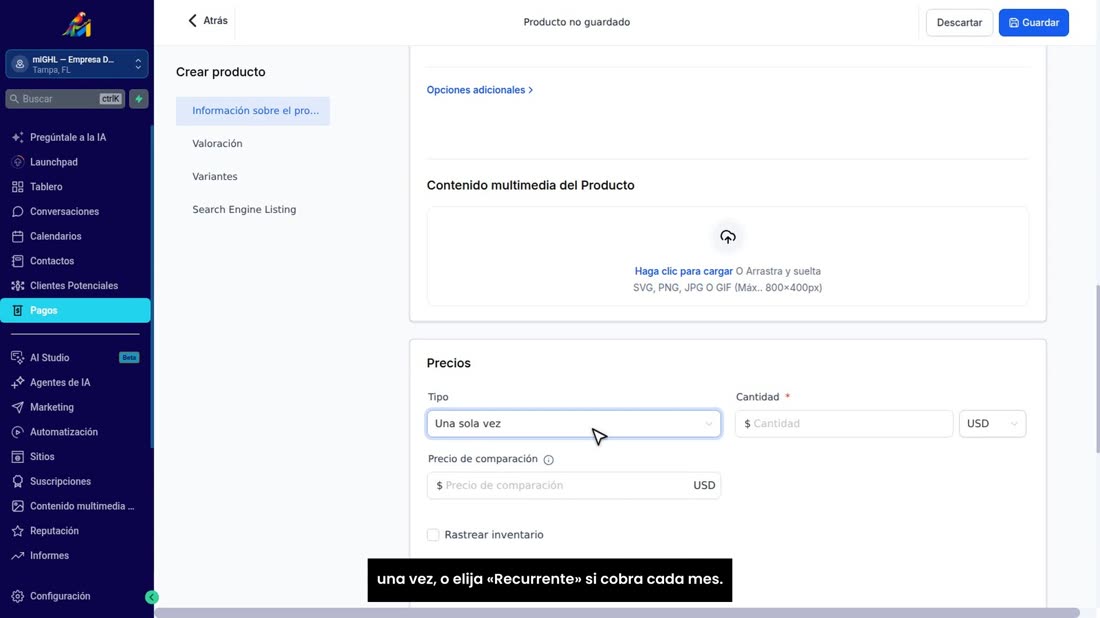Open AI Studio icon
The image size is (1100, 618).
click(18, 358)
